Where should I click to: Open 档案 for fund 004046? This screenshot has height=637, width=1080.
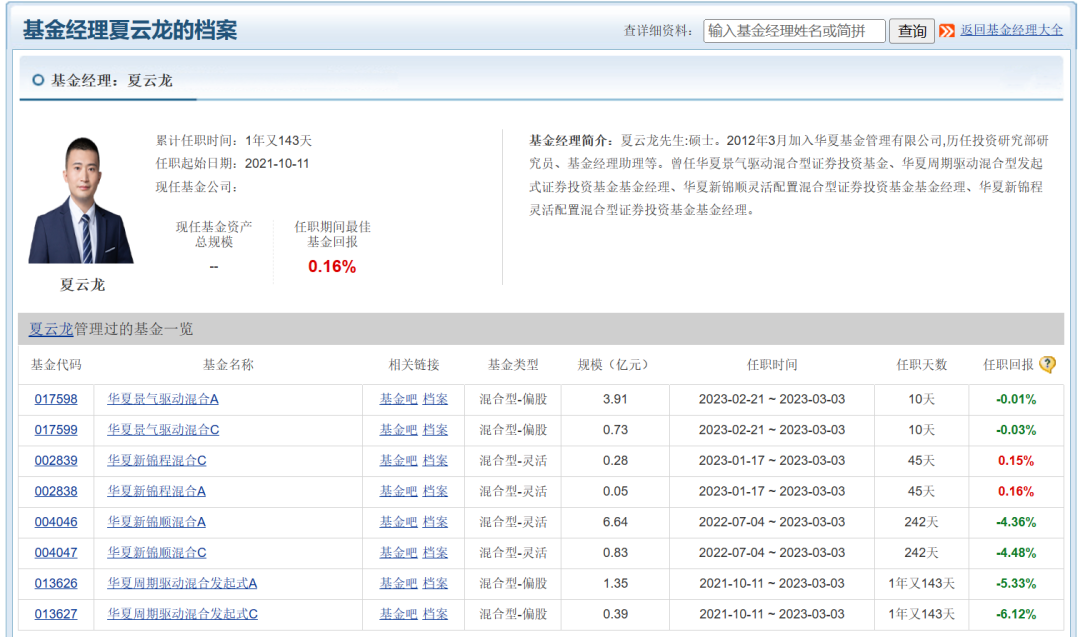coord(435,521)
